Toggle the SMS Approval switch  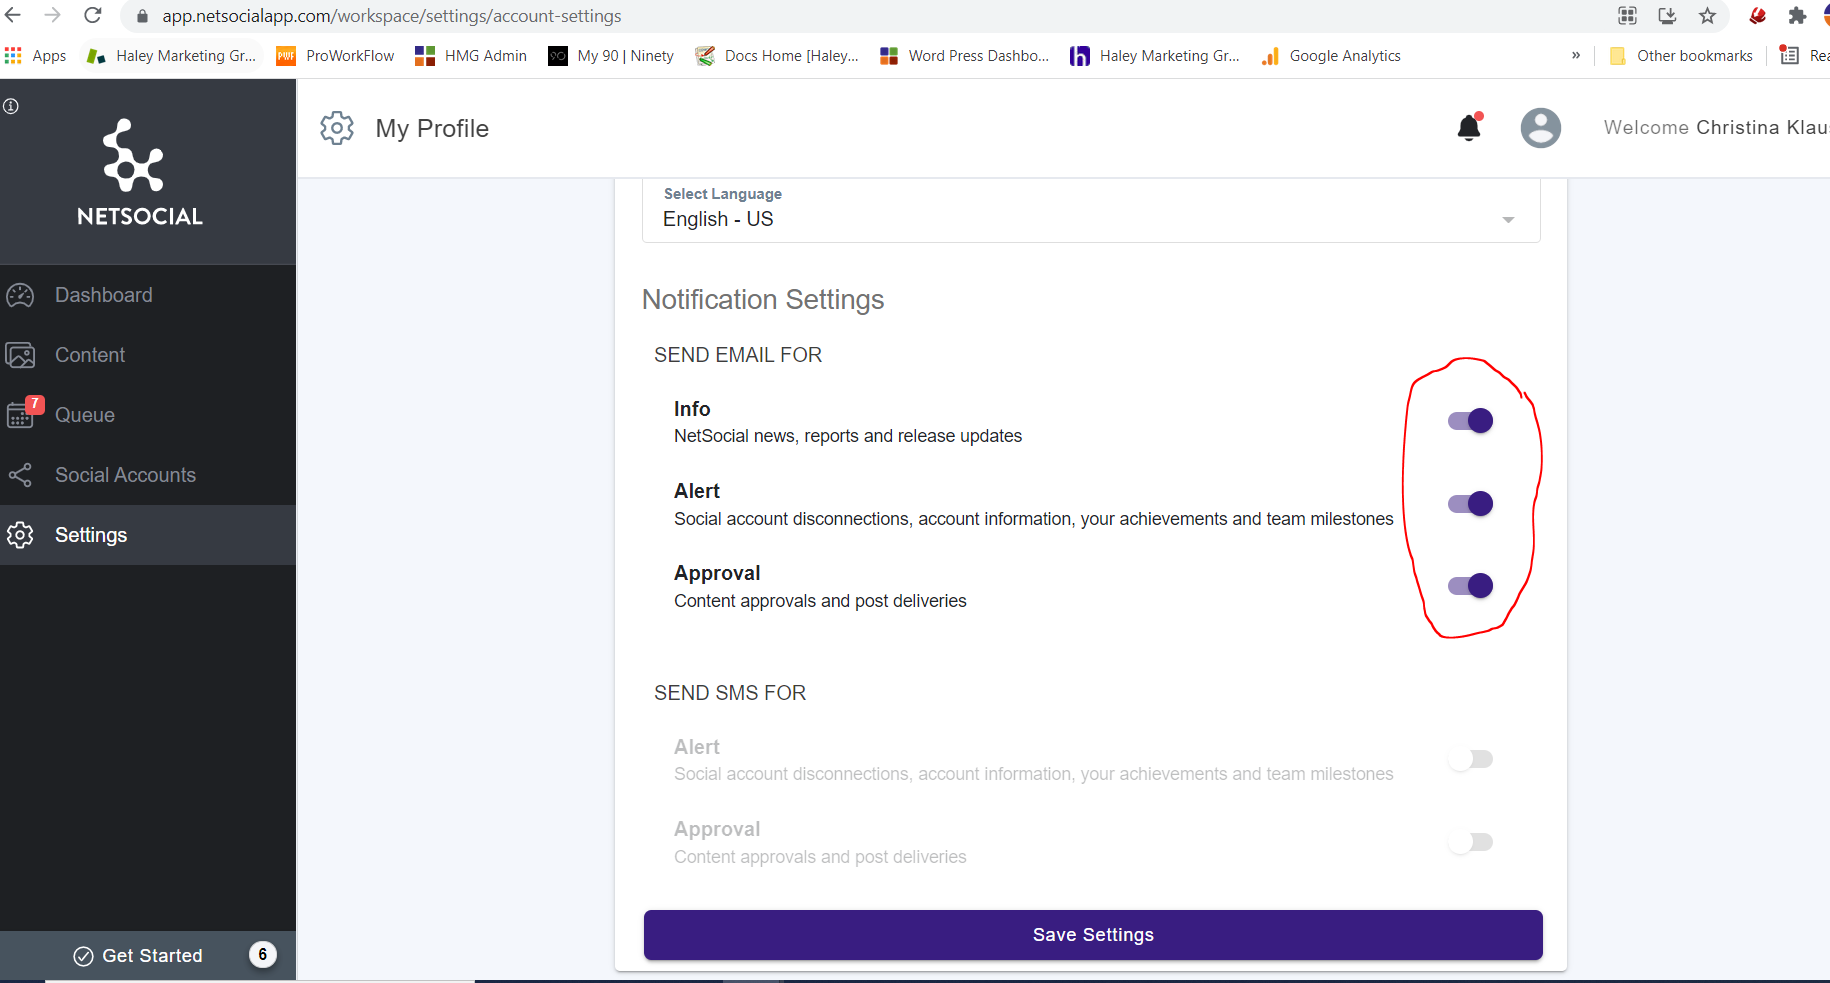(x=1470, y=842)
